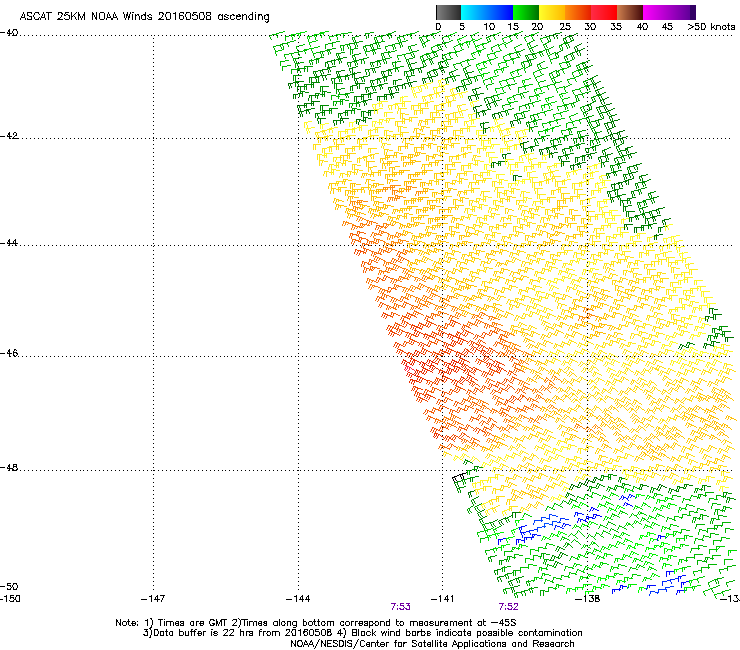Click the latitude axis label "-44"

pos(9,243)
